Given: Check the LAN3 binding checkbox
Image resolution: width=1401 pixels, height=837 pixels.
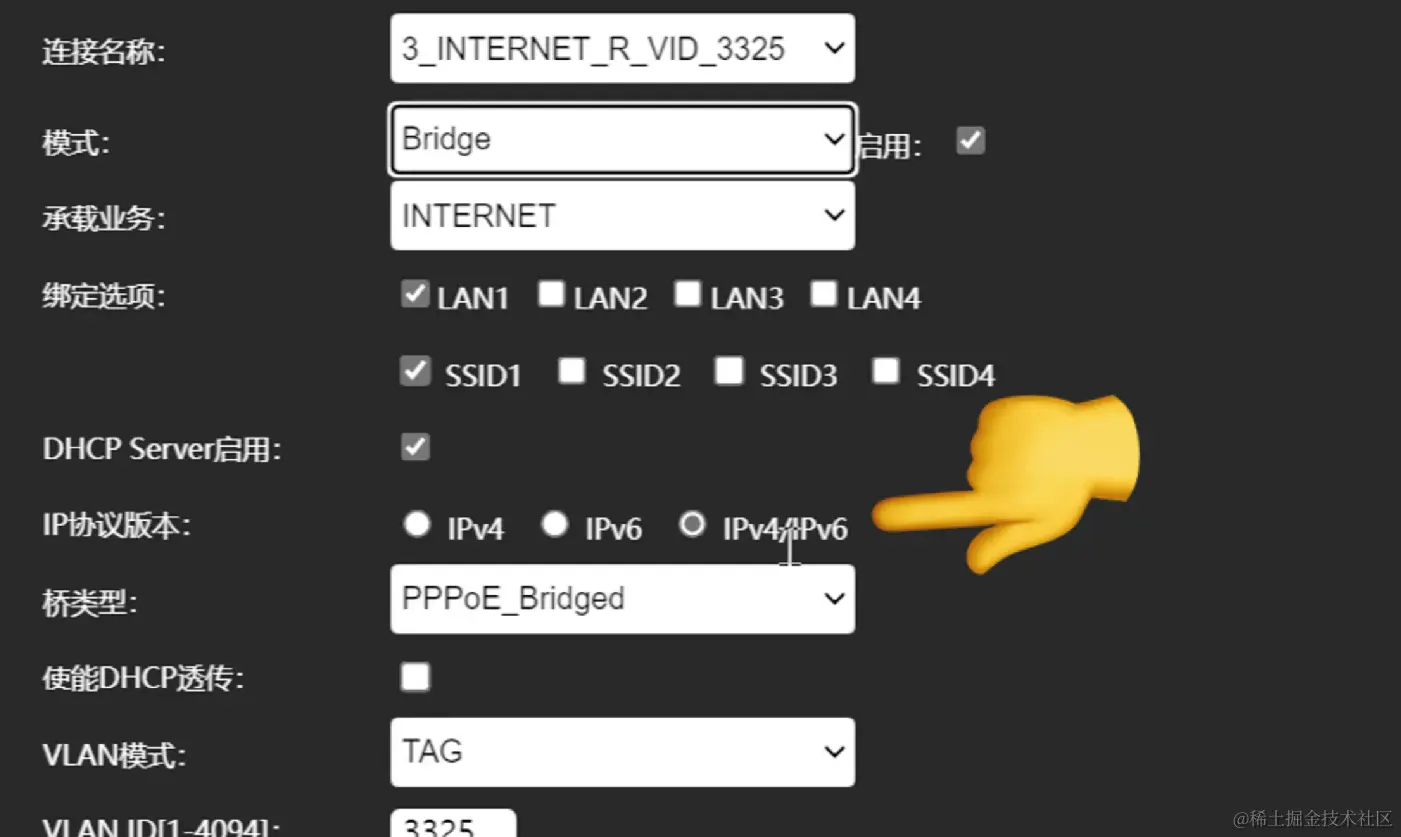Looking at the screenshot, I should [687, 294].
